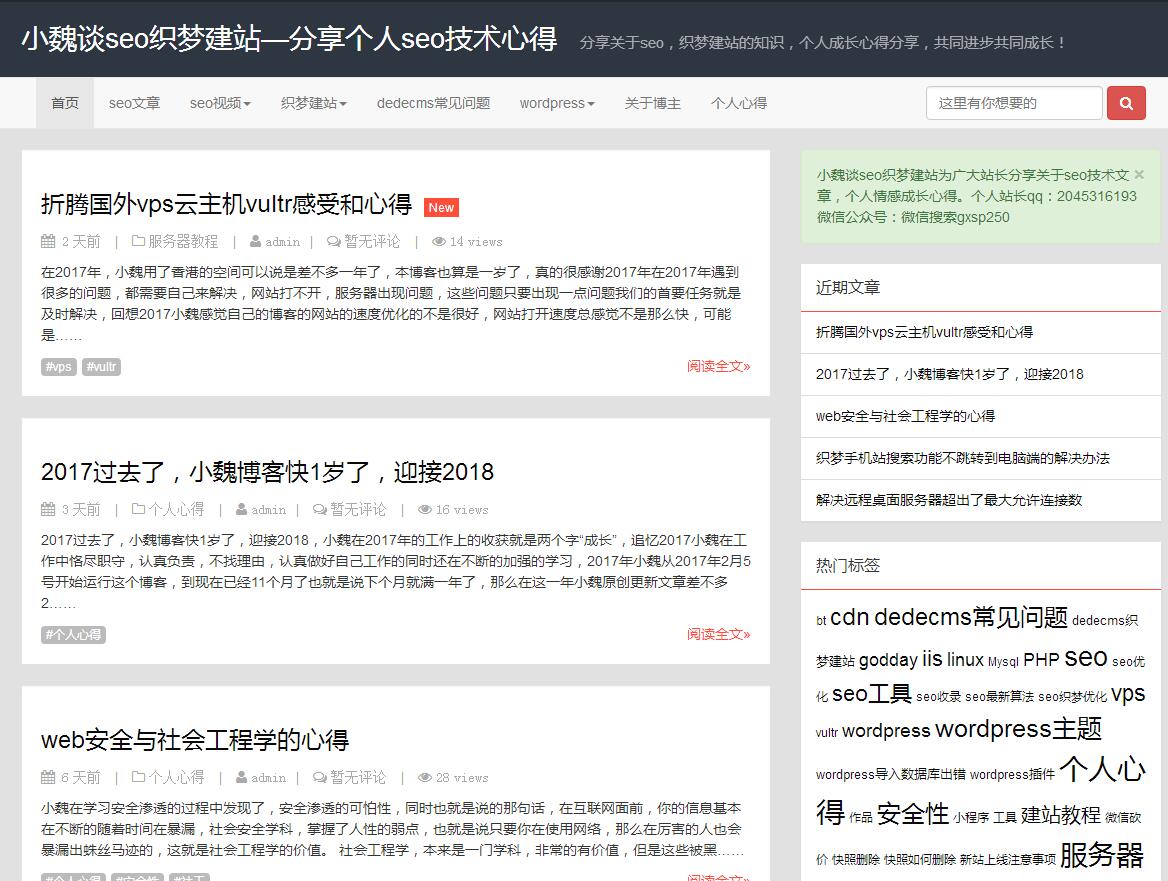Open the web安全与社会工程学的心得 post title

pos(195,740)
